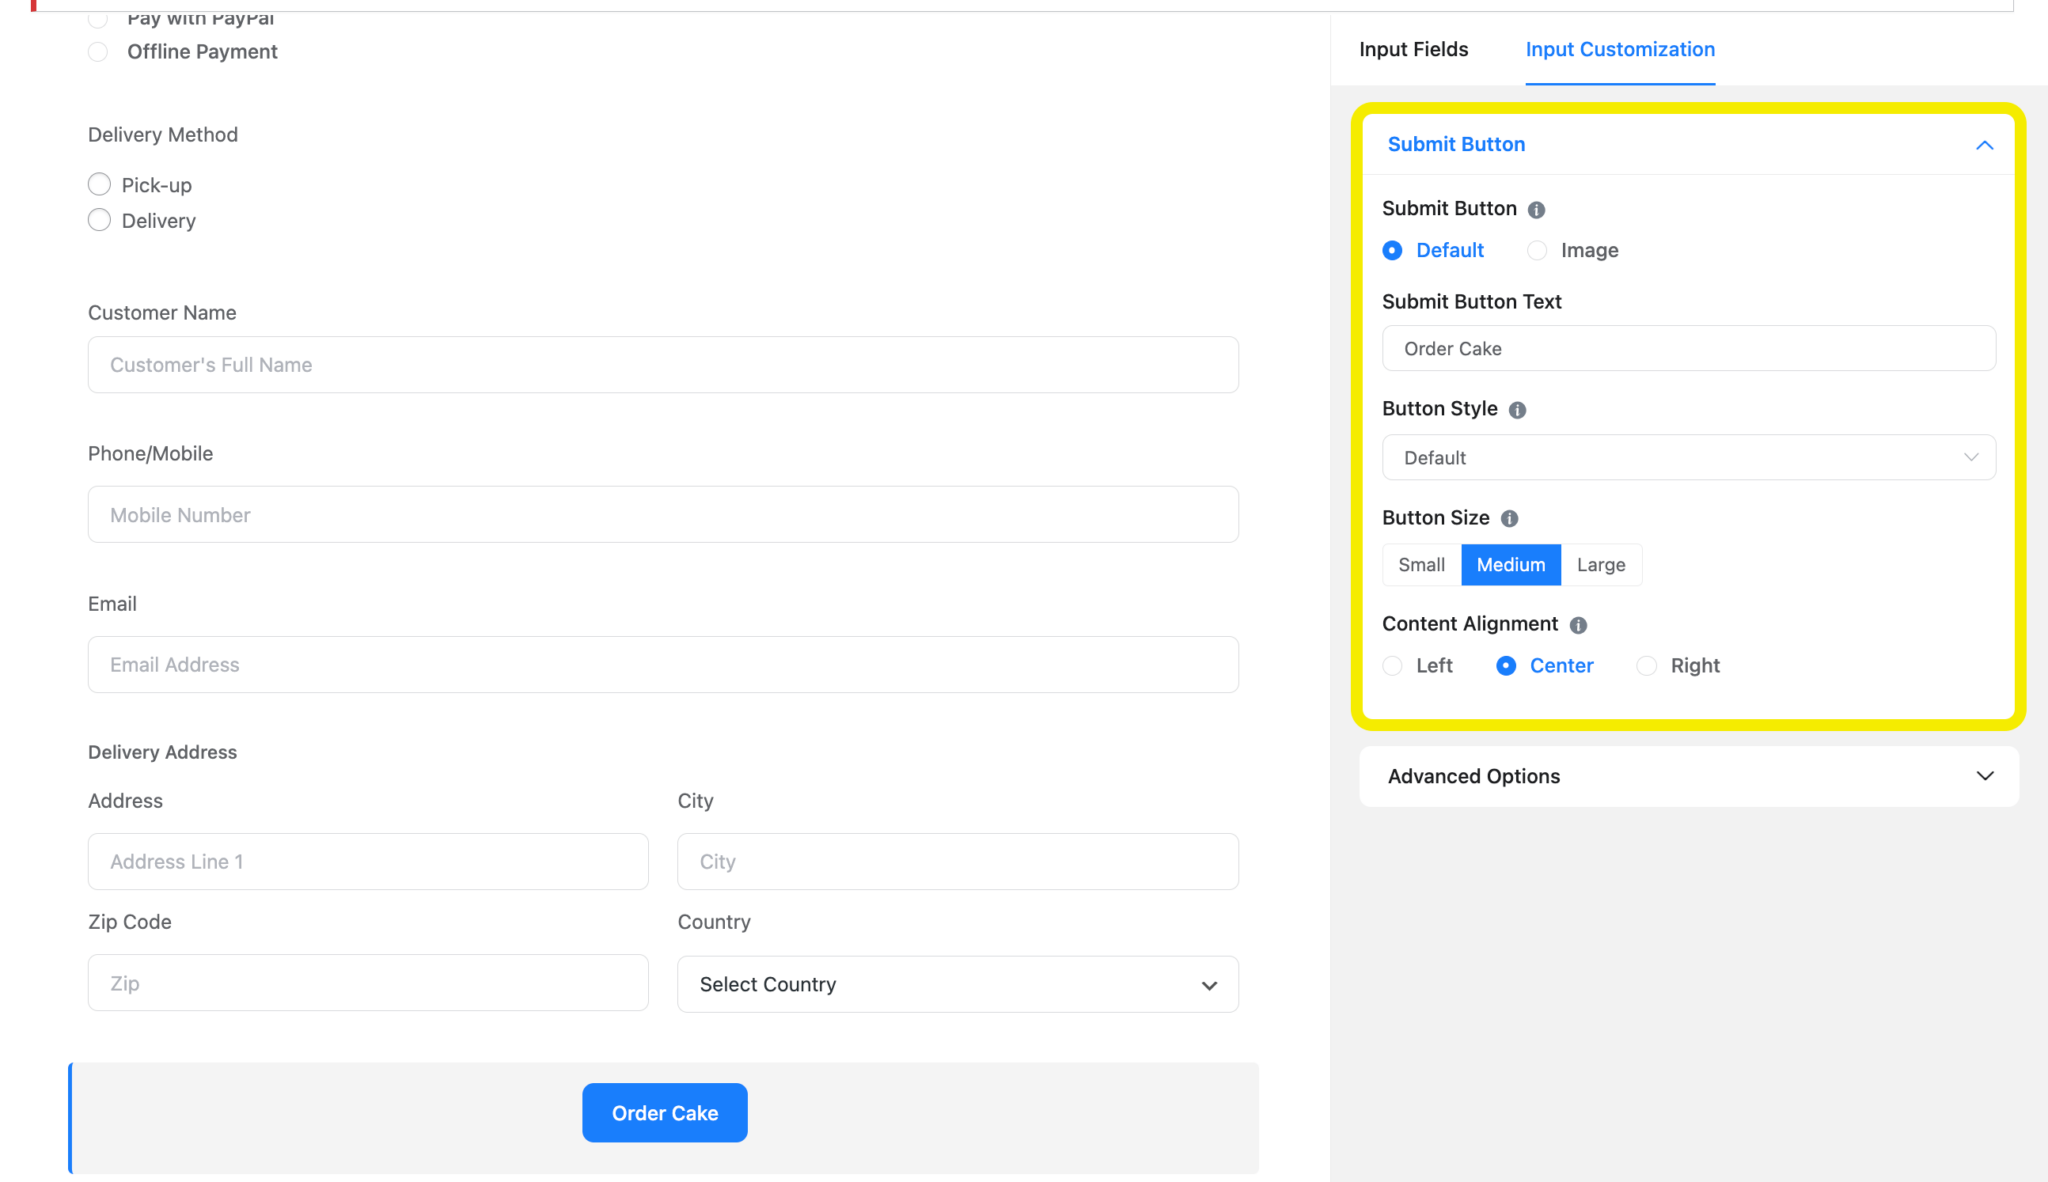Screen dimensions: 2048x1182
Task: Align button content to the Left
Action: [x=1393, y=665]
